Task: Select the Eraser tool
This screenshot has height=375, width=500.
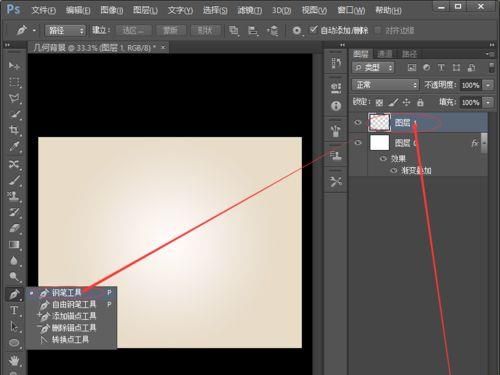Action: click(14, 229)
